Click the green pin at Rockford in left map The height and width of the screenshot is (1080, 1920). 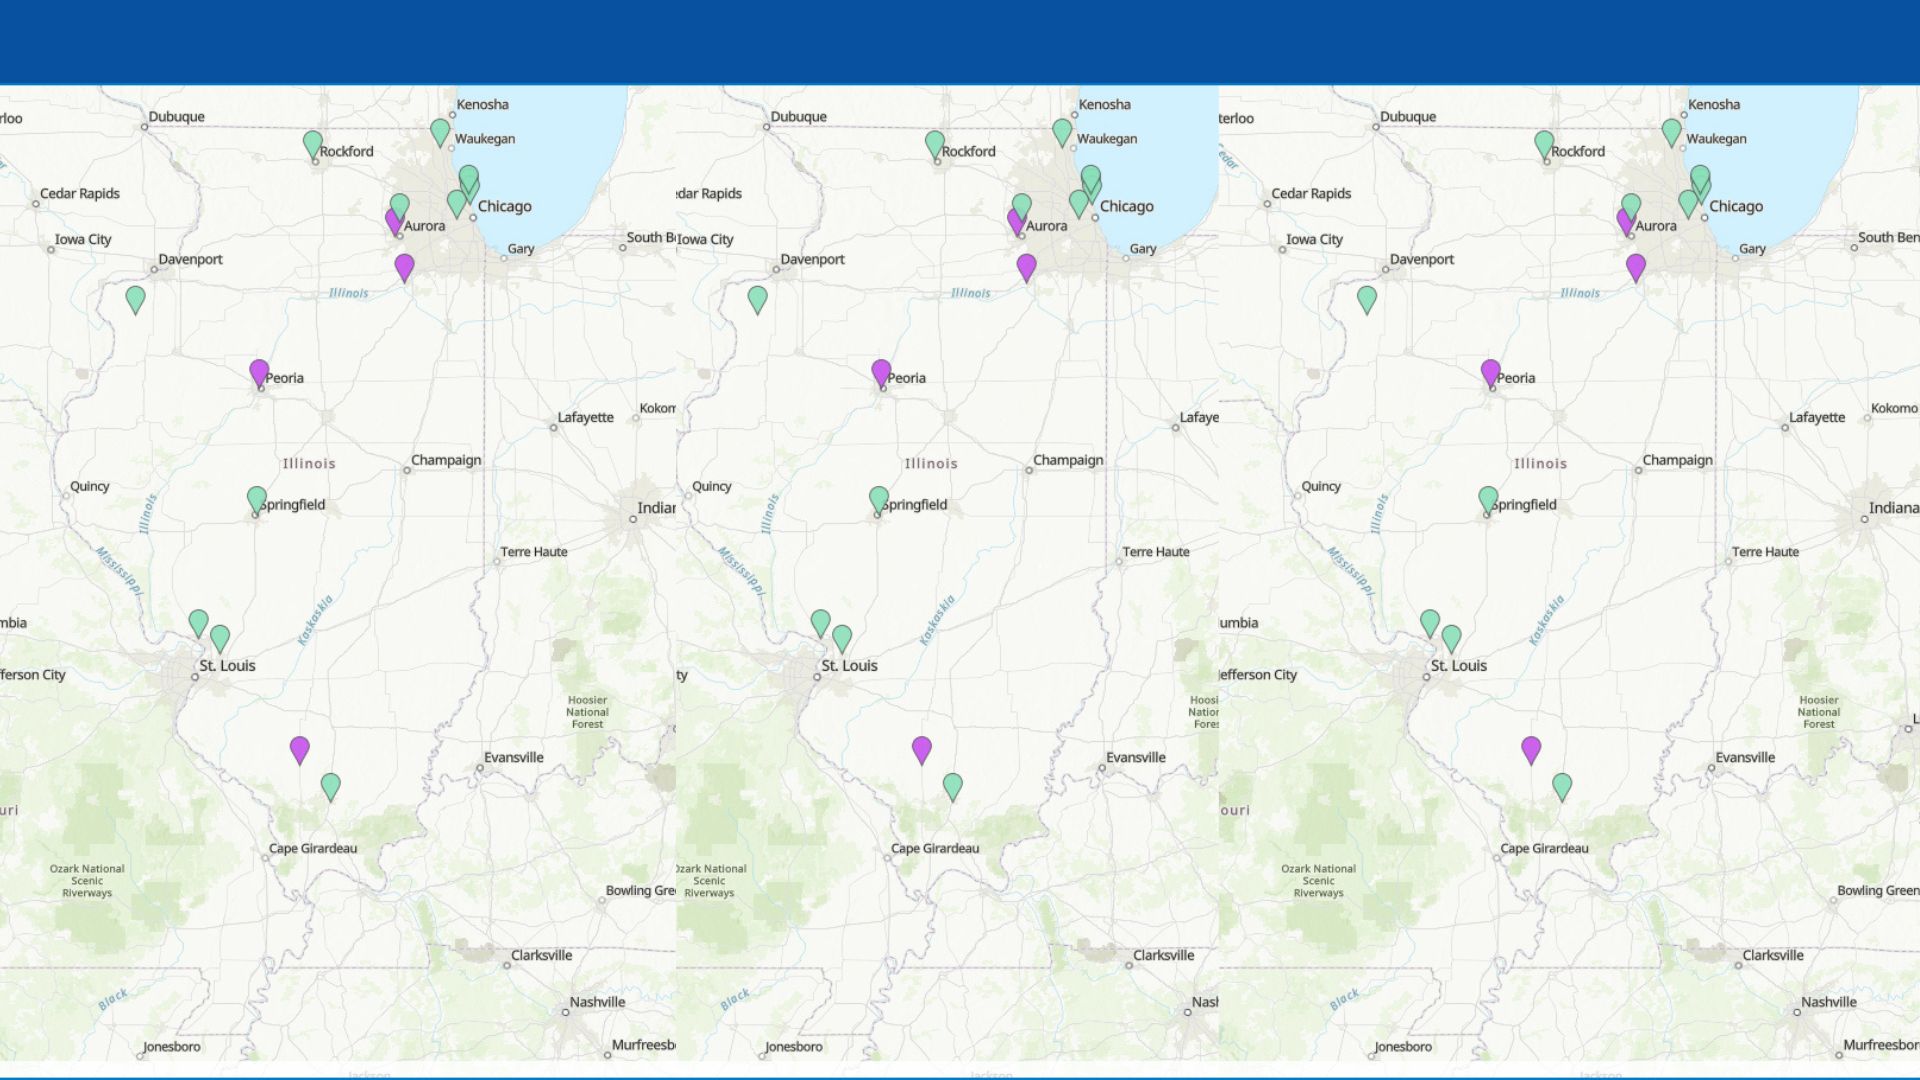coord(313,144)
